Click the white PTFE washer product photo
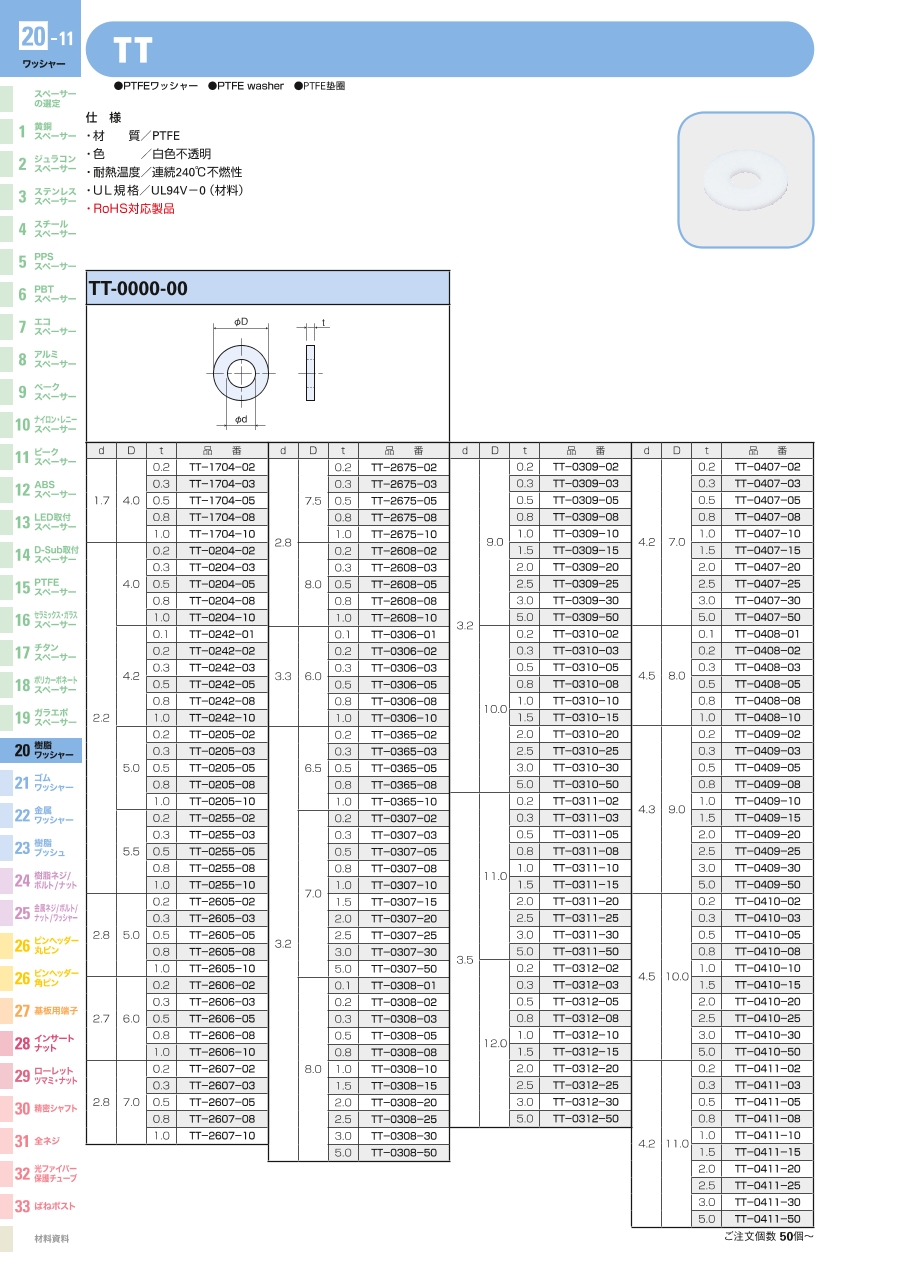Screen dimensions: 900x1272 tap(745, 180)
